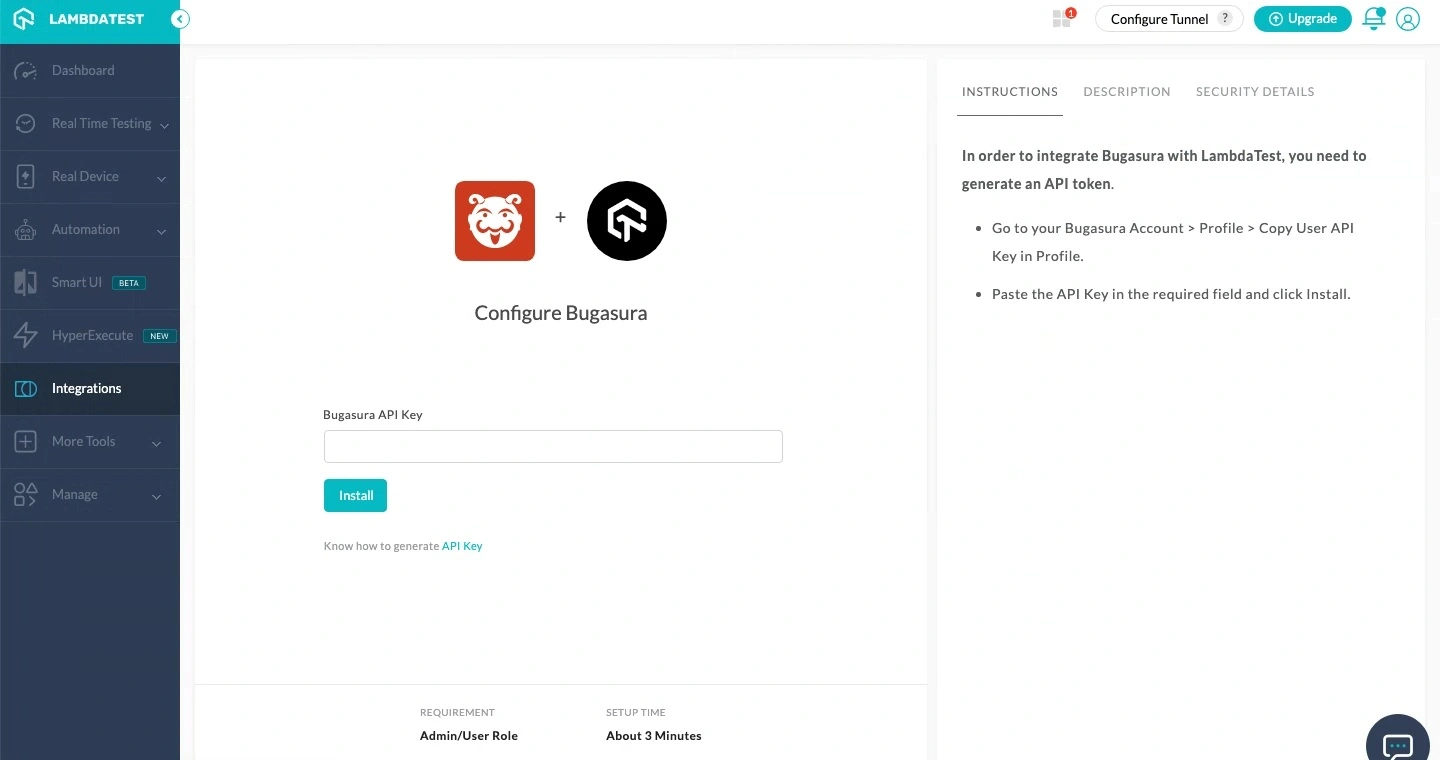This screenshot has height=760, width=1440.
Task: Click the Bugasura API Key input field
Action: pyautogui.click(x=552, y=447)
